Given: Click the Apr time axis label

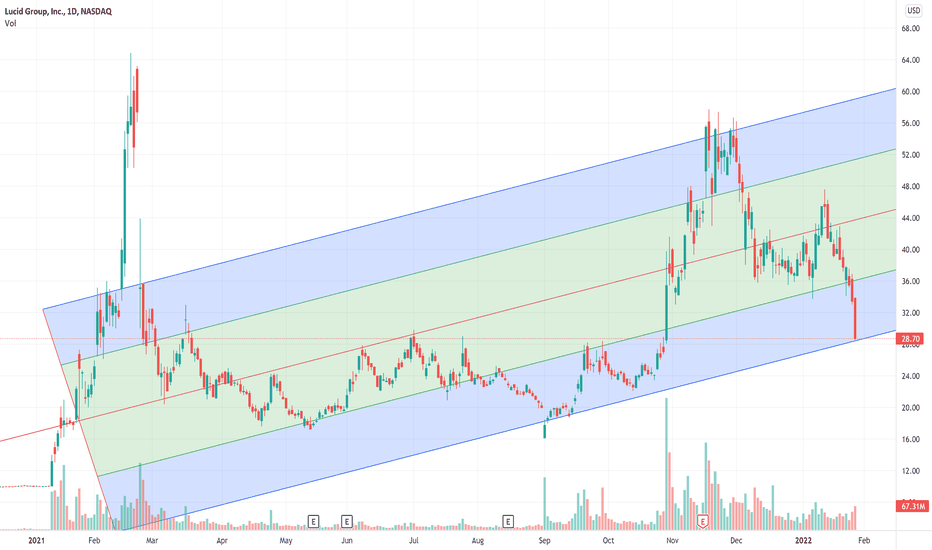Looking at the screenshot, I should [x=222, y=540].
